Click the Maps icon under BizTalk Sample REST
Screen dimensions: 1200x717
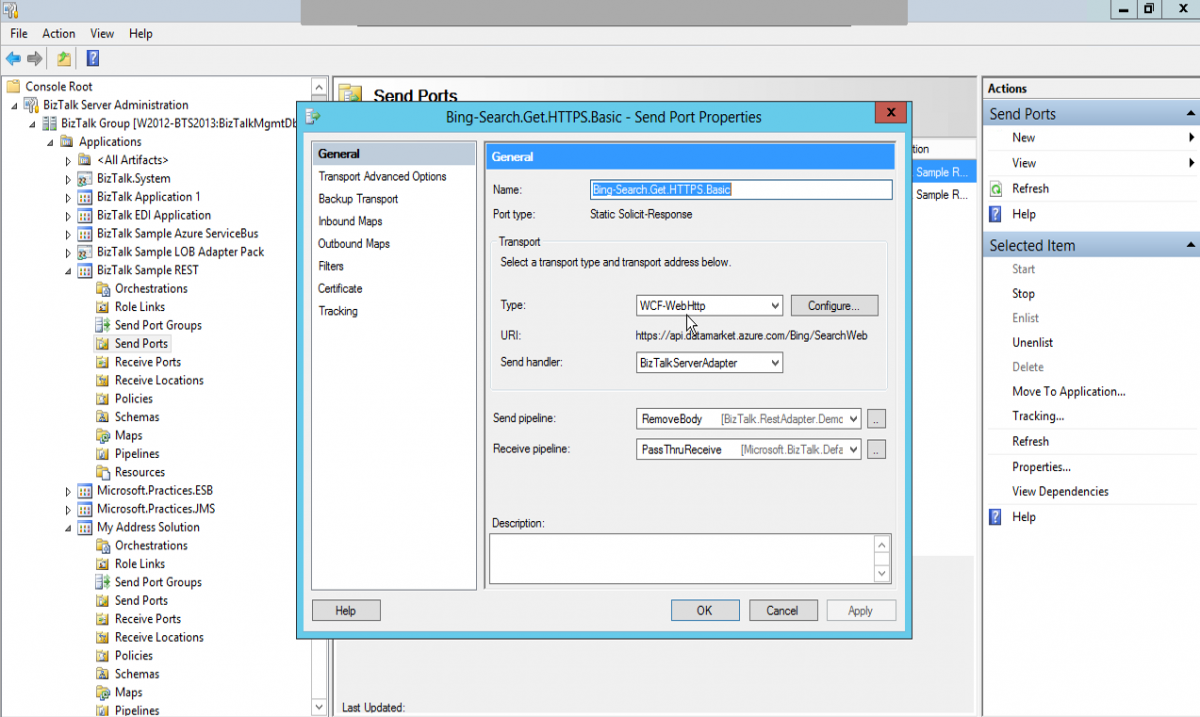pyautogui.click(x=104, y=435)
